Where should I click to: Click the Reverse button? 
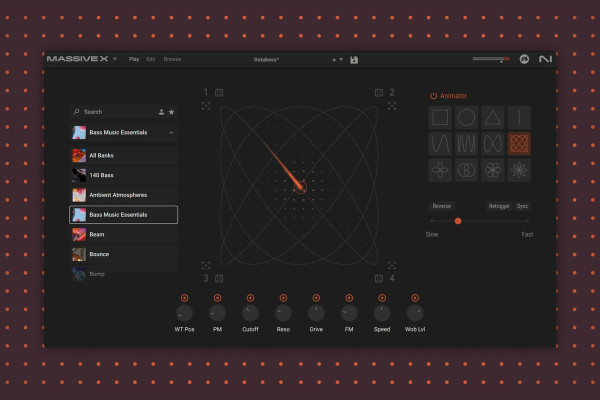tap(442, 206)
